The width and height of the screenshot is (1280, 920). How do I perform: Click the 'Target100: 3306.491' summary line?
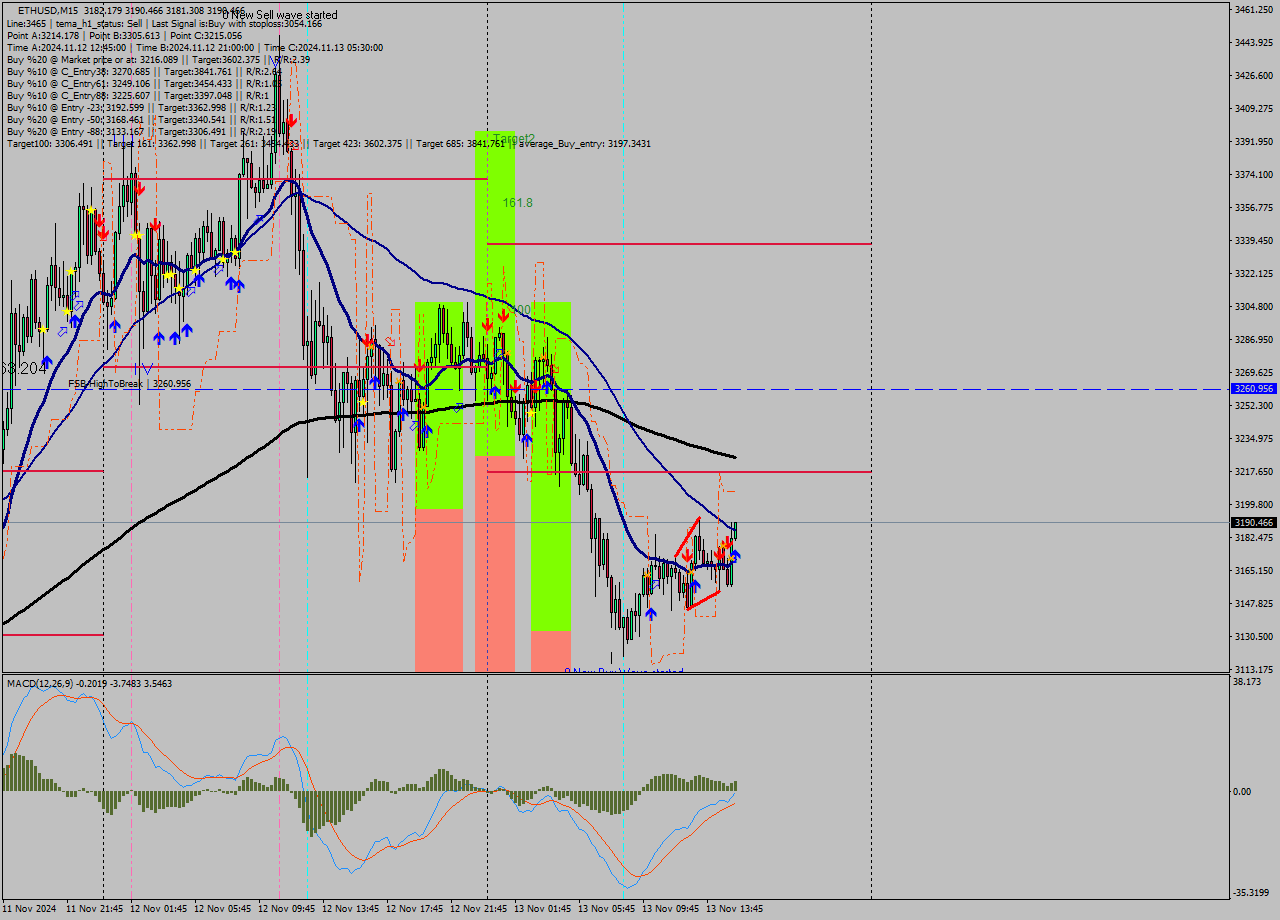(x=328, y=143)
